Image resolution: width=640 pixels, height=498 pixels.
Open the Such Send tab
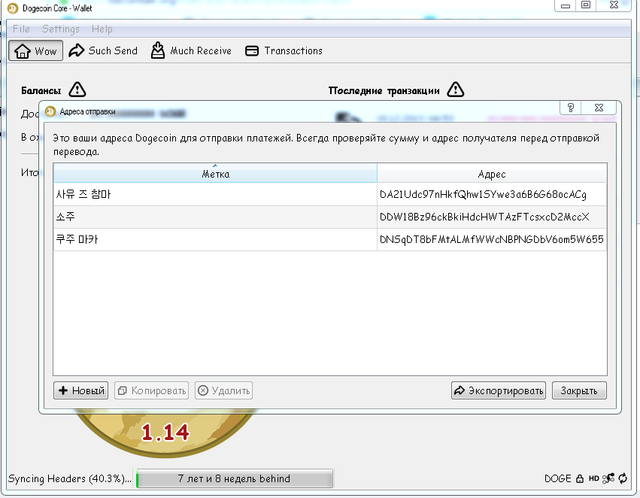click(x=103, y=51)
